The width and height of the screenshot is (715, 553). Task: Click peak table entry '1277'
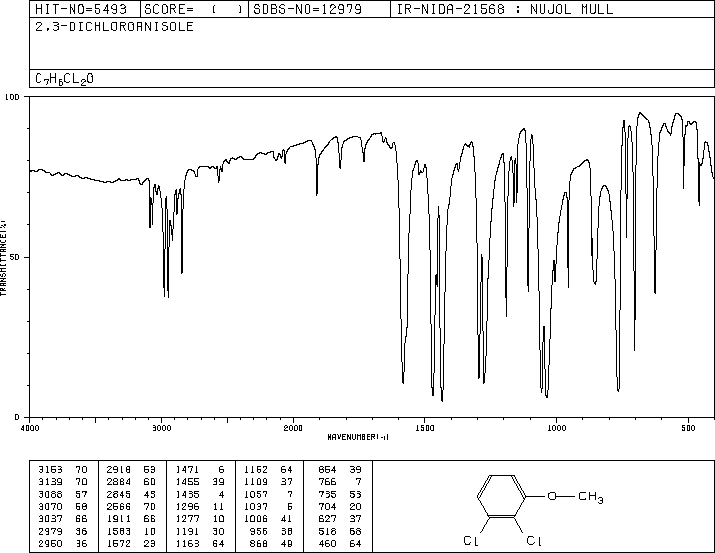point(187,519)
